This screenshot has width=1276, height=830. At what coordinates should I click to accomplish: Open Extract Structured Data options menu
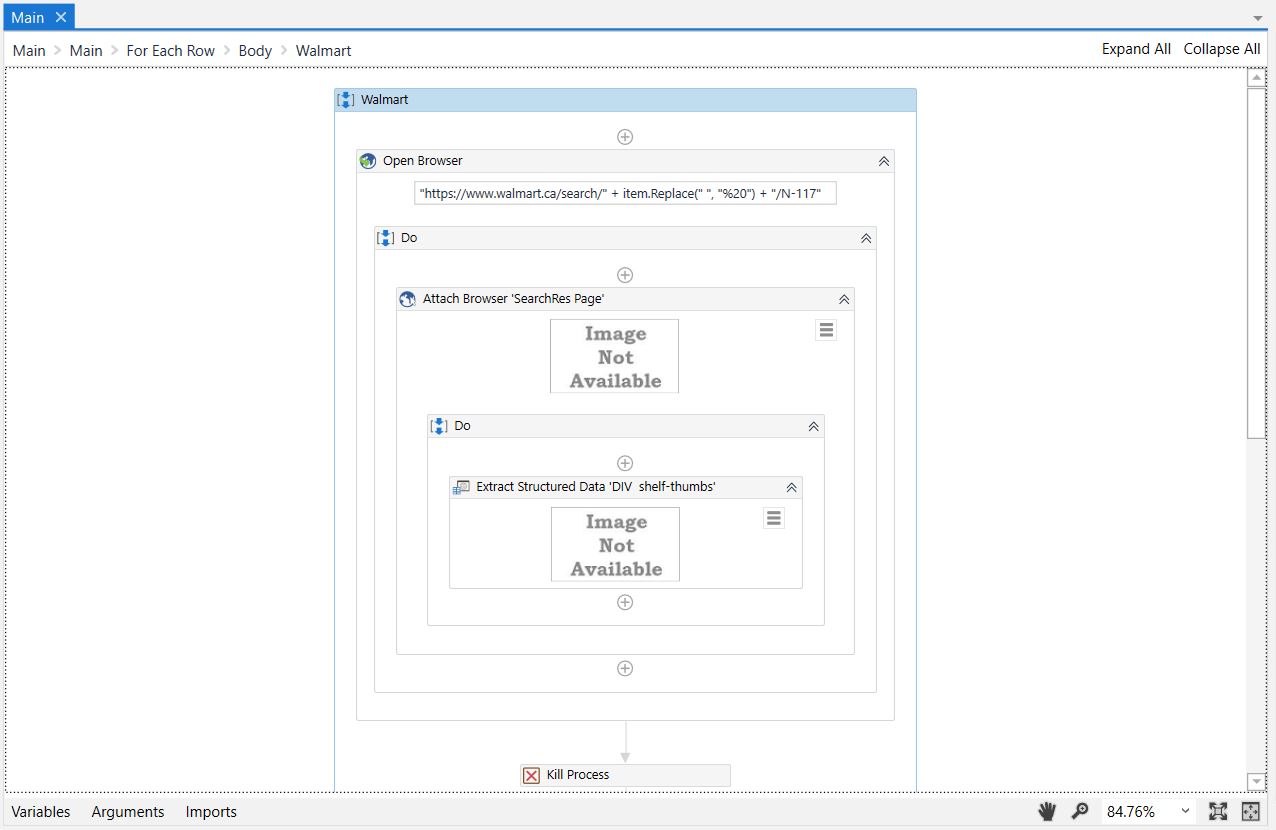click(x=774, y=518)
